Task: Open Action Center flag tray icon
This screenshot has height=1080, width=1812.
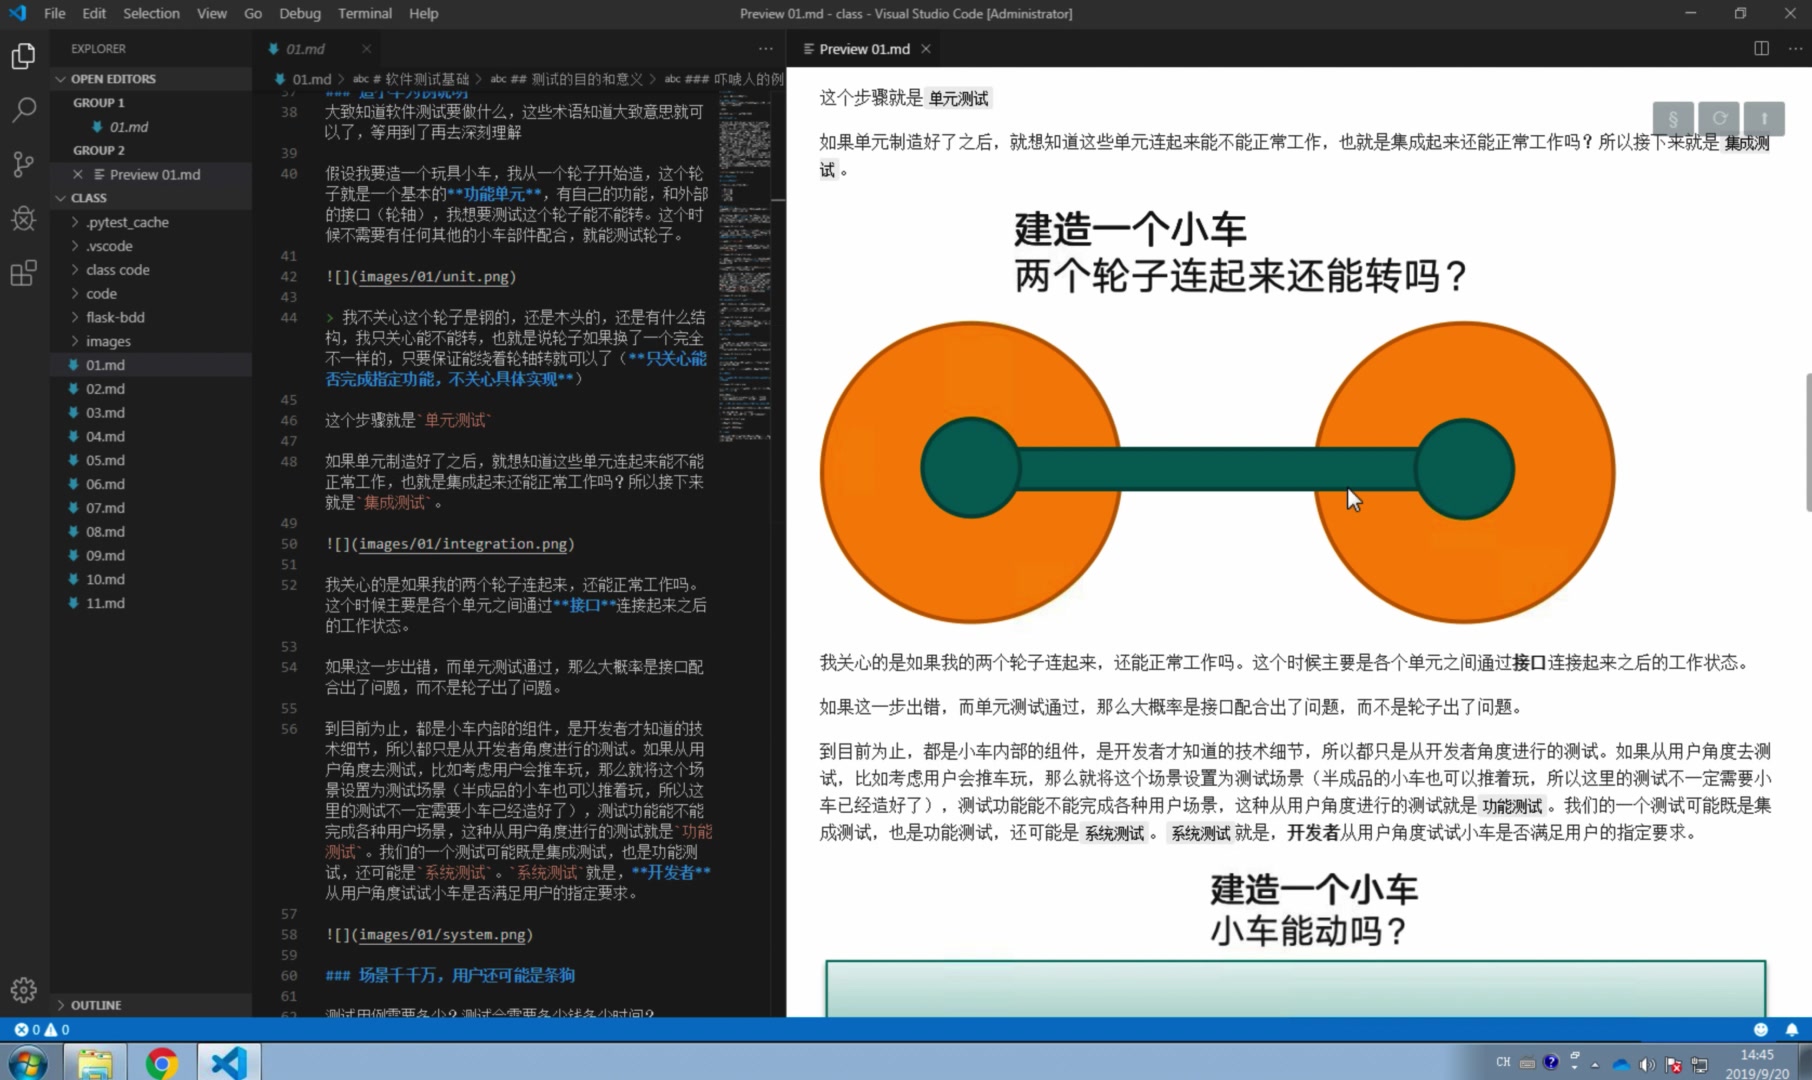Action: tap(1673, 1064)
